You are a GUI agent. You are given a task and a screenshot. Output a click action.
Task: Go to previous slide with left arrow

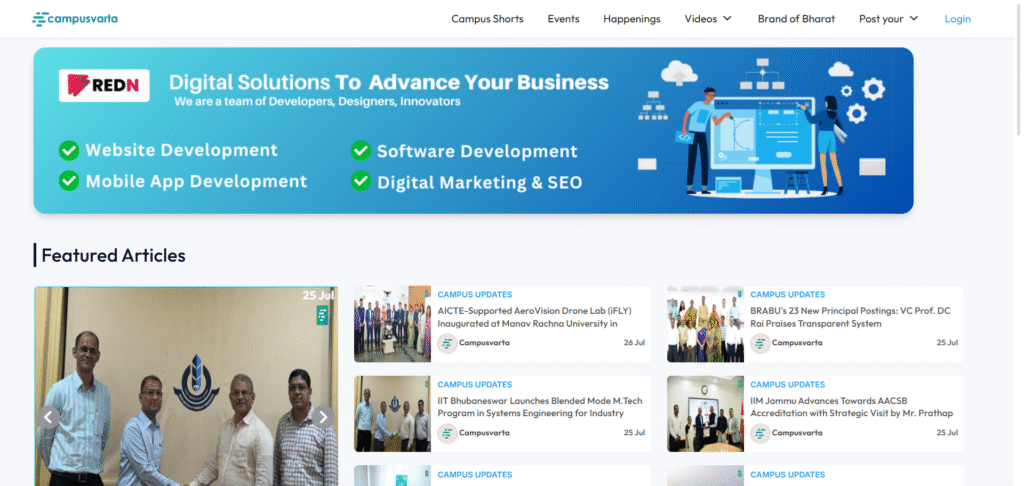[49, 417]
